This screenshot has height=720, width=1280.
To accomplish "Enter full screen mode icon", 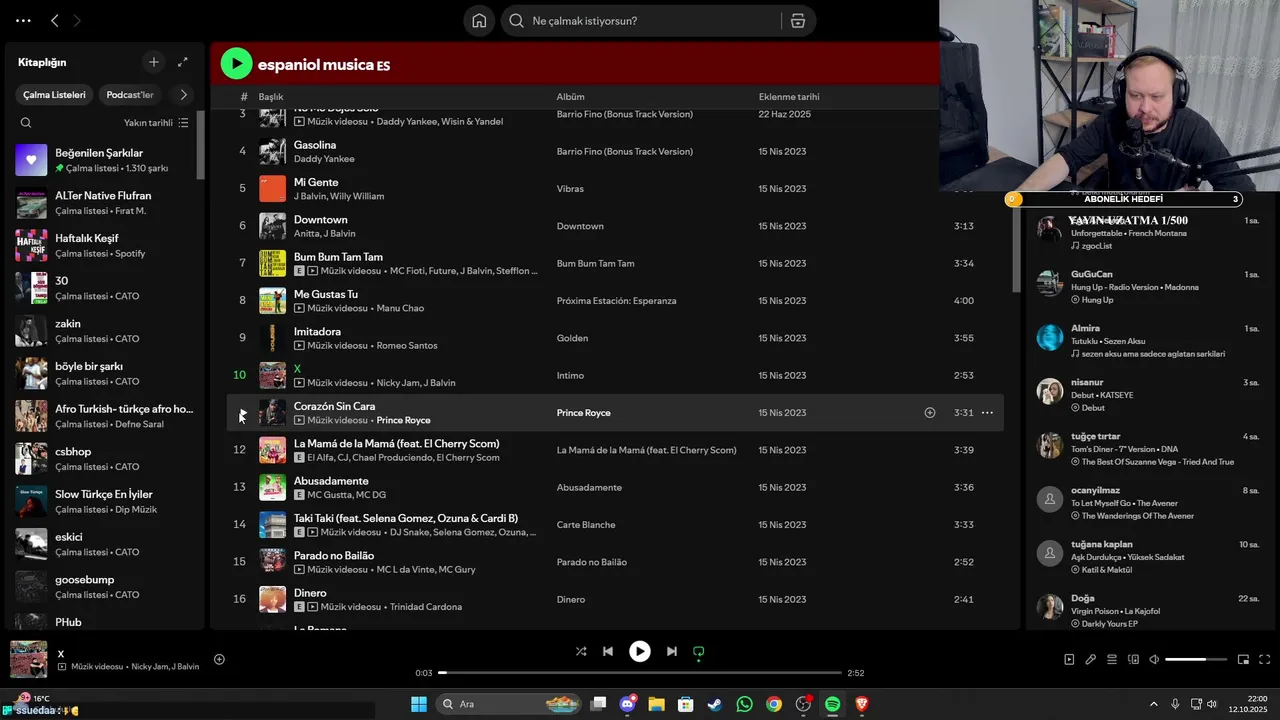I will [1264, 660].
